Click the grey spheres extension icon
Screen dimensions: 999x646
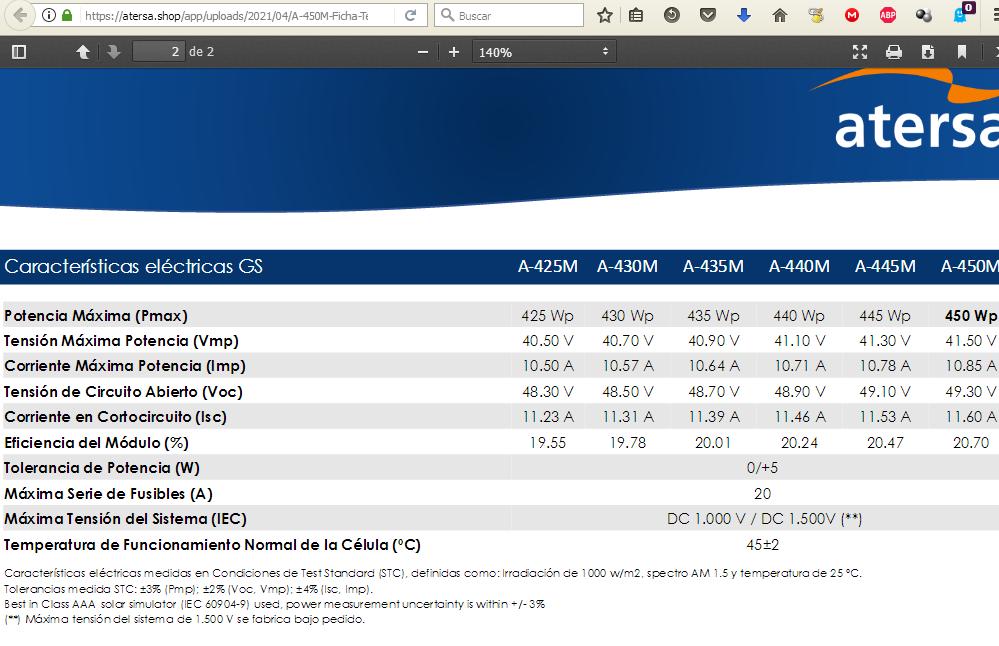924,15
